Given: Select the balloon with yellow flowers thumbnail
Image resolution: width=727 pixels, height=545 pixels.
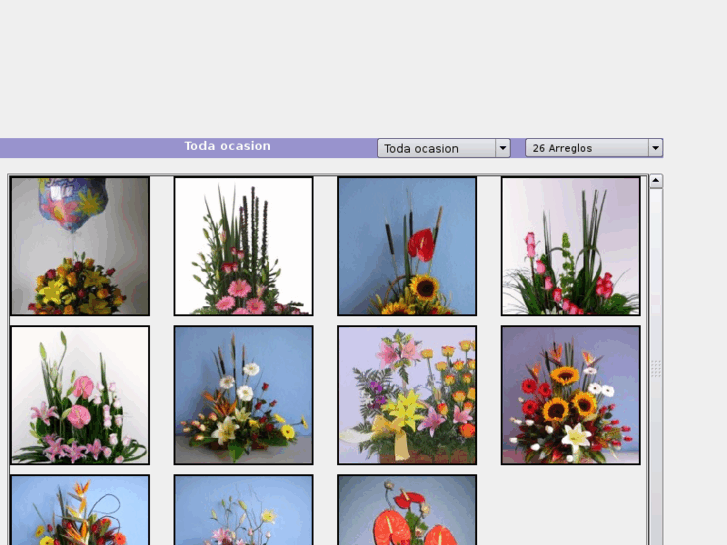Looking at the screenshot, I should click(80, 246).
